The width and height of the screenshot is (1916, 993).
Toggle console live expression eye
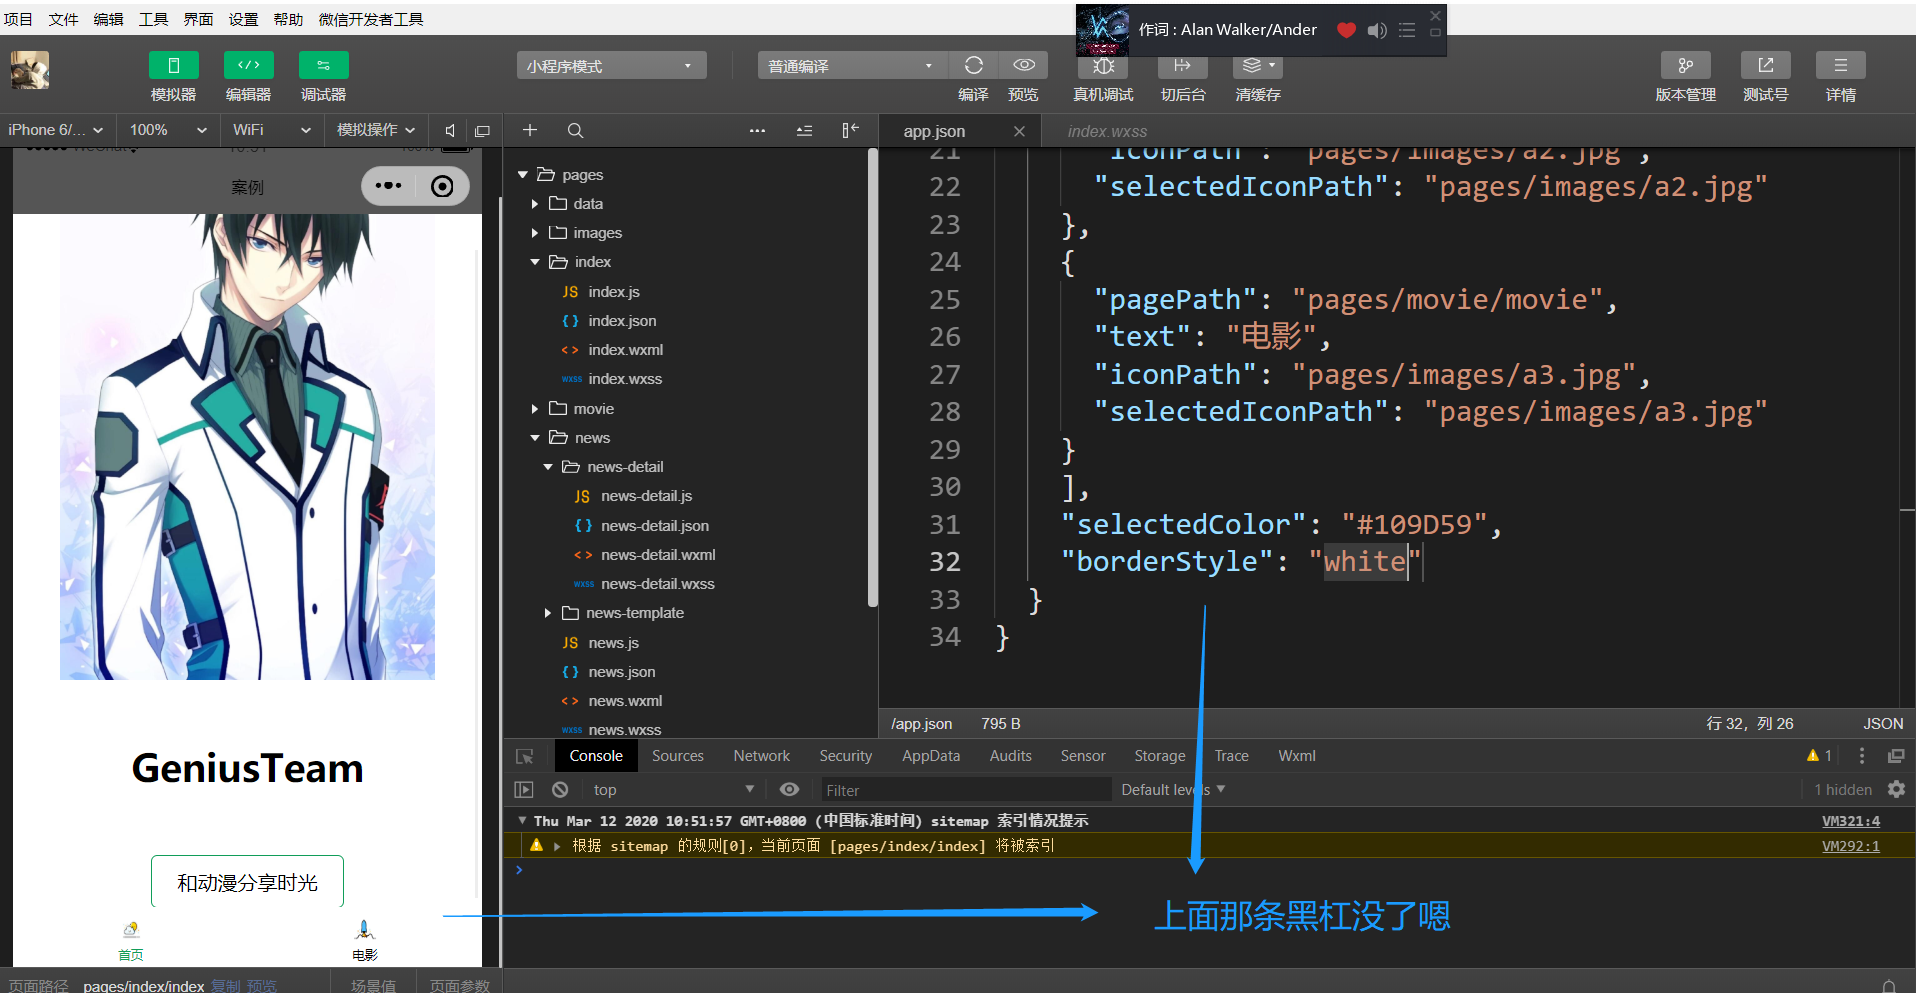coord(789,790)
